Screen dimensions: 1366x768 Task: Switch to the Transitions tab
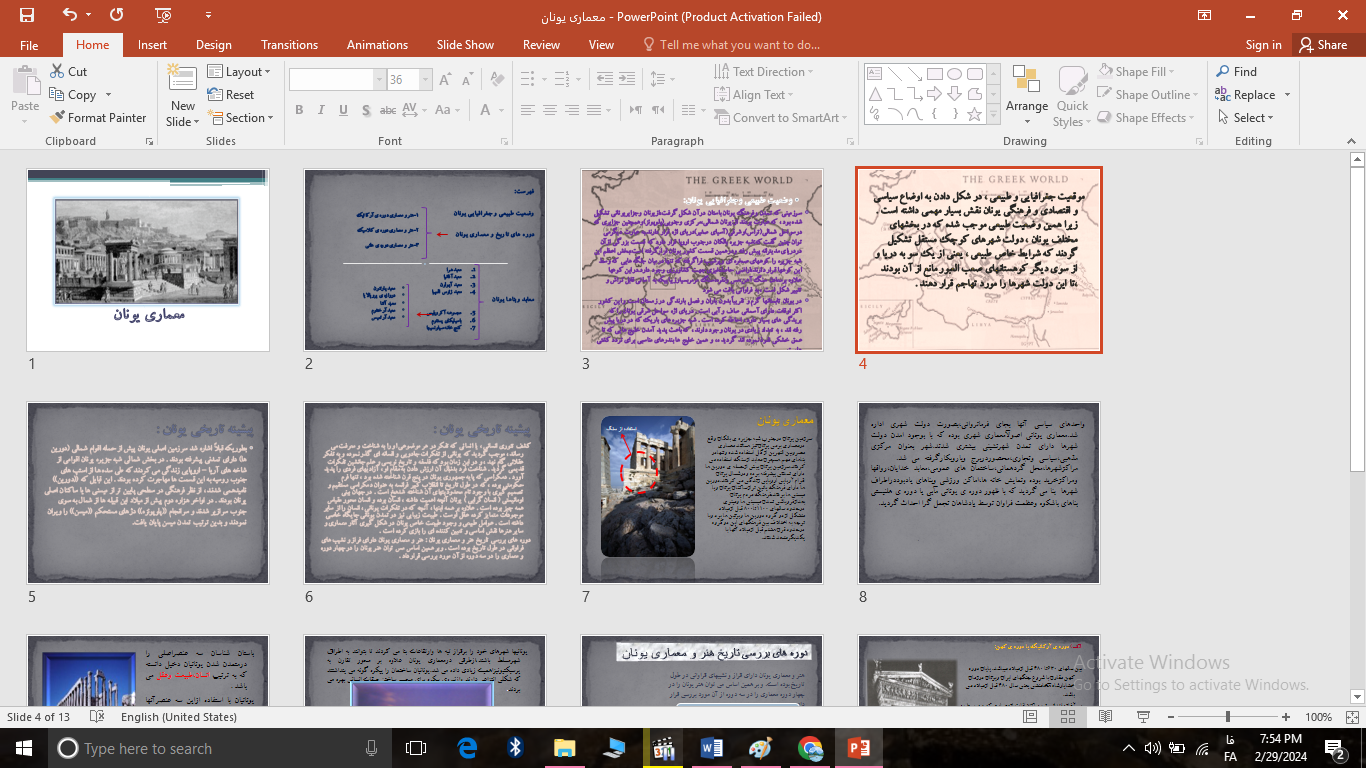tap(289, 45)
